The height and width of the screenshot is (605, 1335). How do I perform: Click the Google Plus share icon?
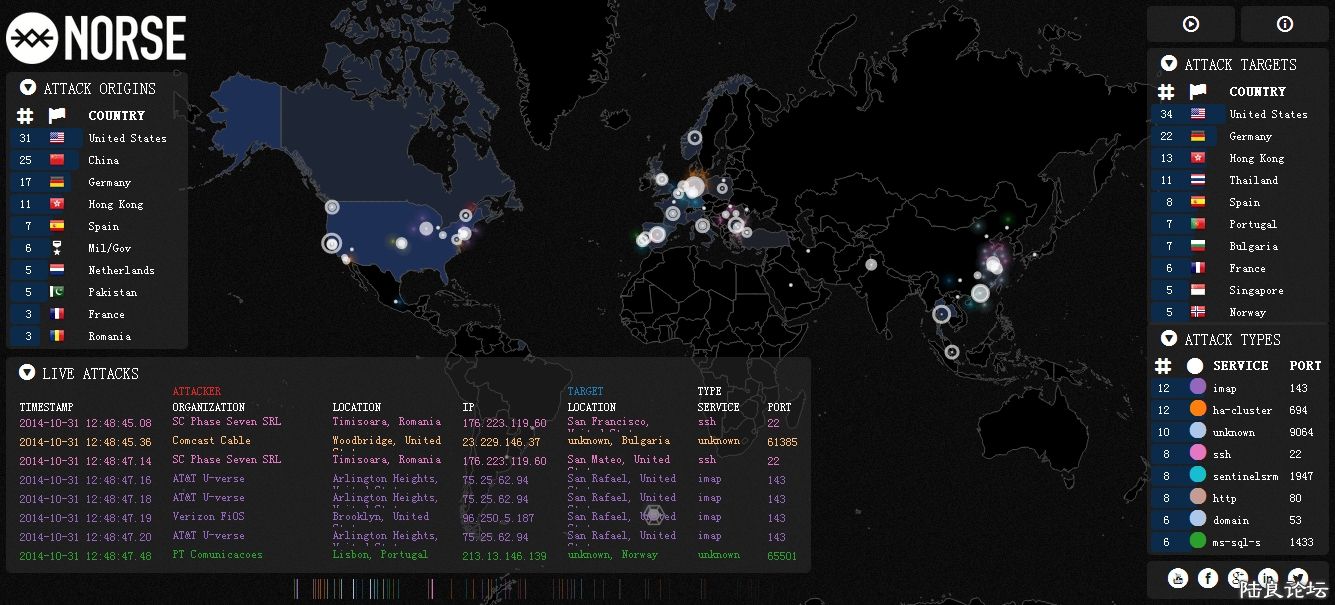click(x=1238, y=578)
